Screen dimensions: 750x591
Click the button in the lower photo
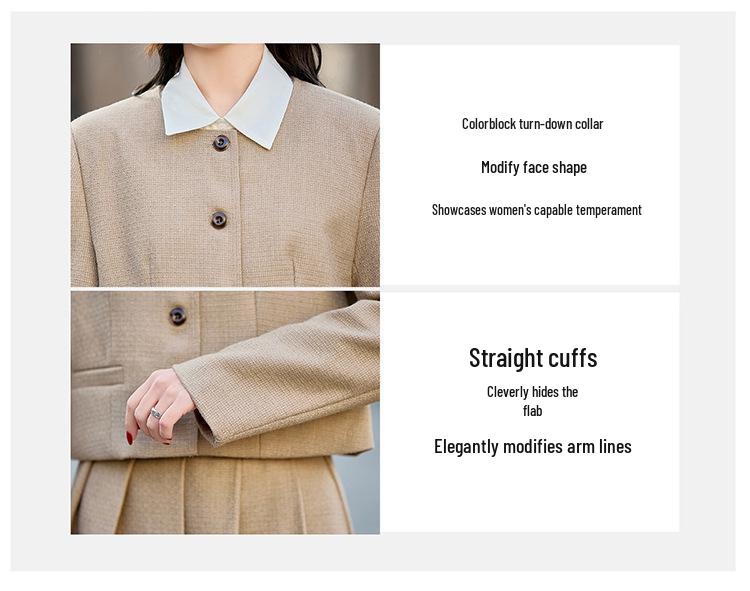(x=177, y=316)
